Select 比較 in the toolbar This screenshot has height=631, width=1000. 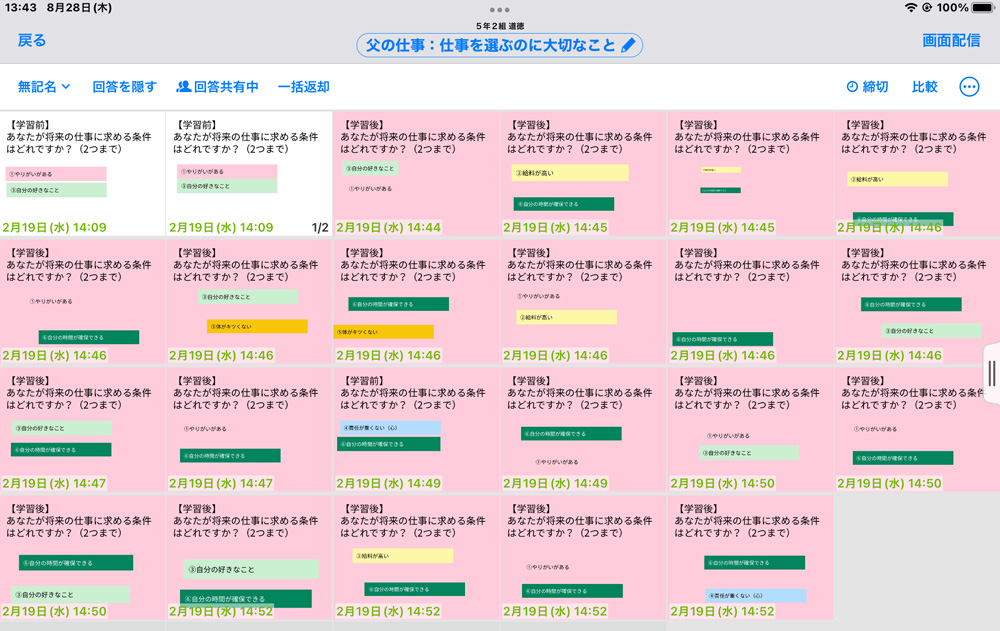coord(925,87)
